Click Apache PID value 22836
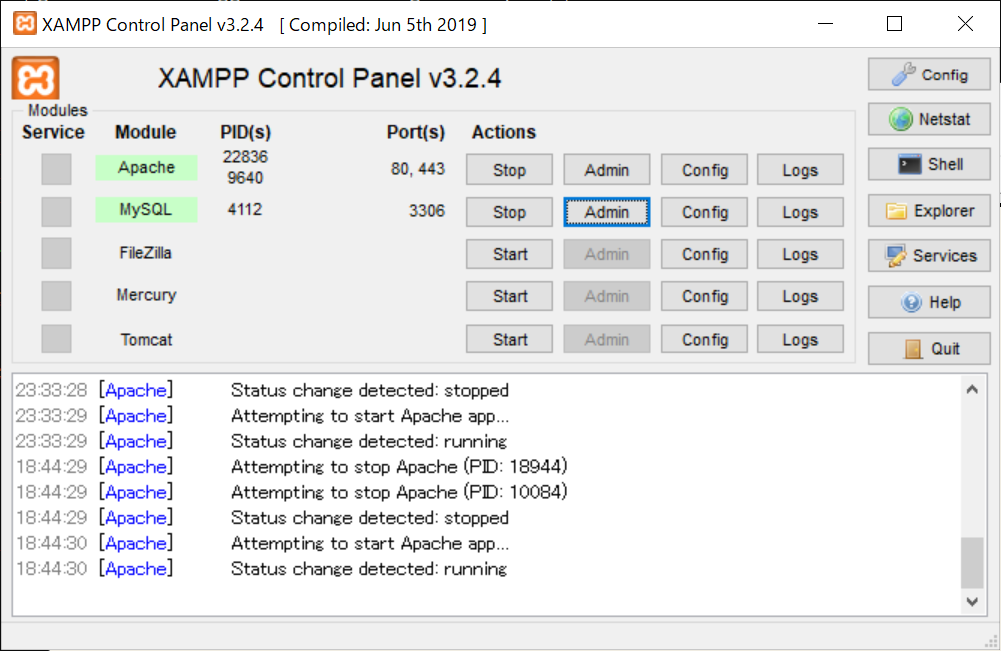Viewport: 1001px width, 651px height. pyautogui.click(x=245, y=156)
